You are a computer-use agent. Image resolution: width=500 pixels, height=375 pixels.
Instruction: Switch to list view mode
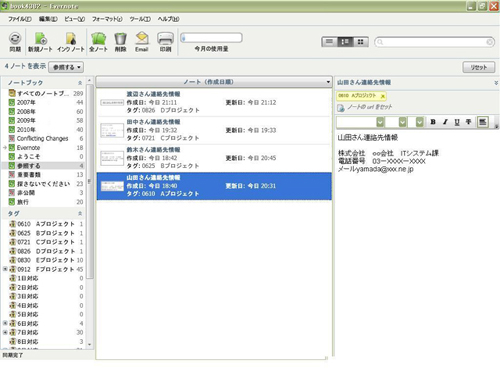click(329, 42)
